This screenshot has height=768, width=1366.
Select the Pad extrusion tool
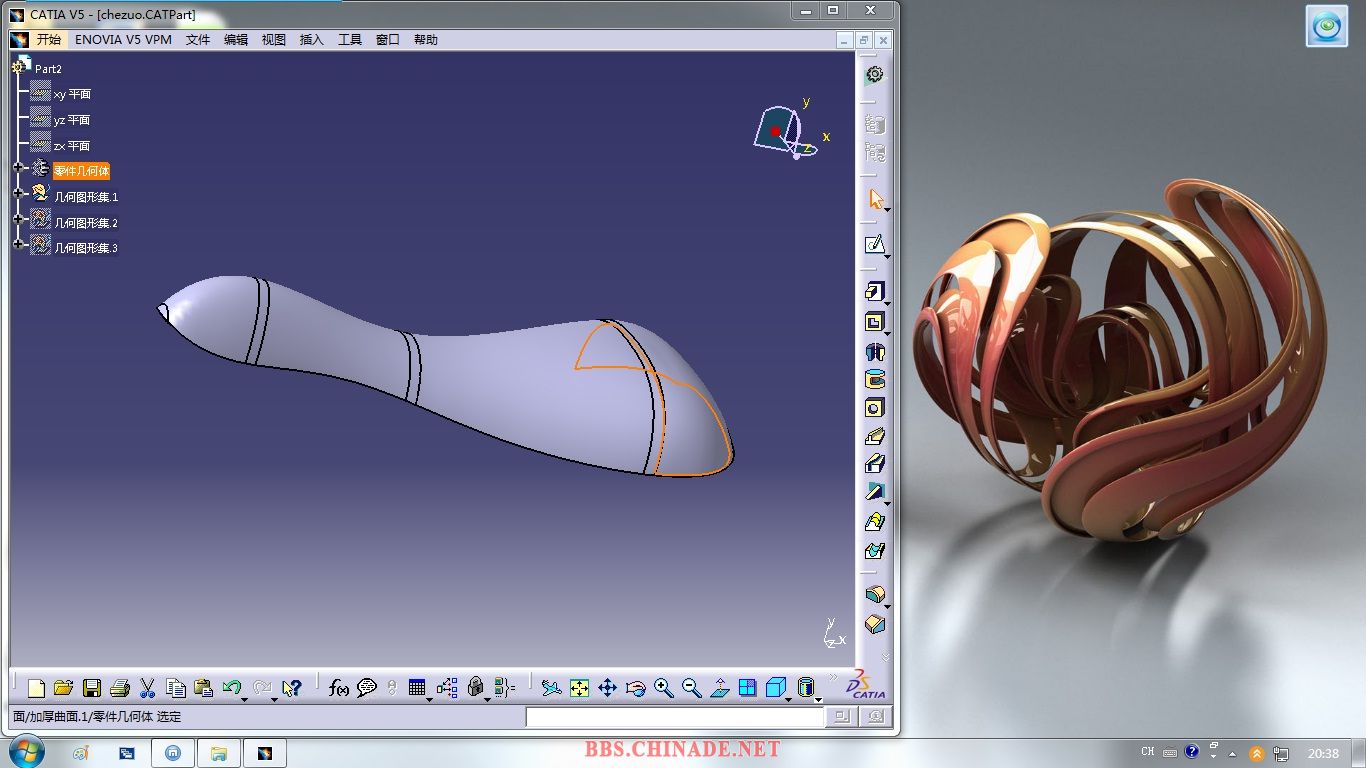click(x=874, y=292)
